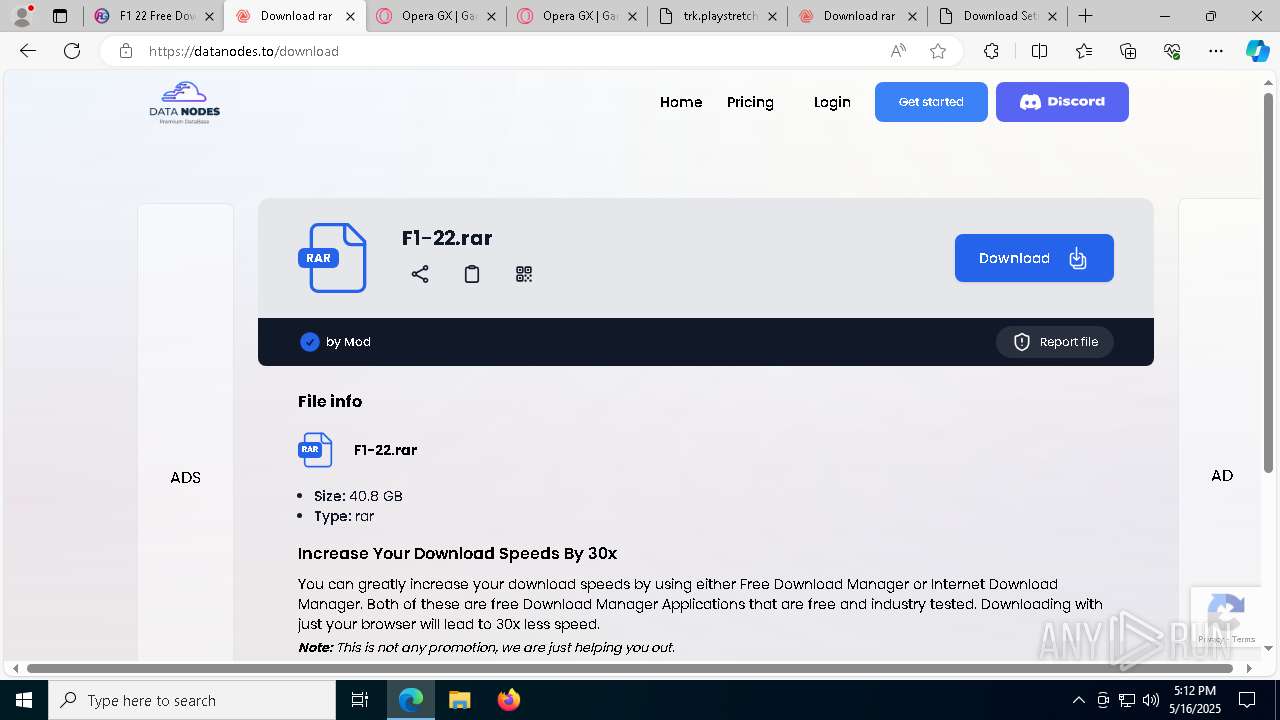Show hidden tray icons chevron
Screen dimensions: 1280x720
click(1078, 700)
